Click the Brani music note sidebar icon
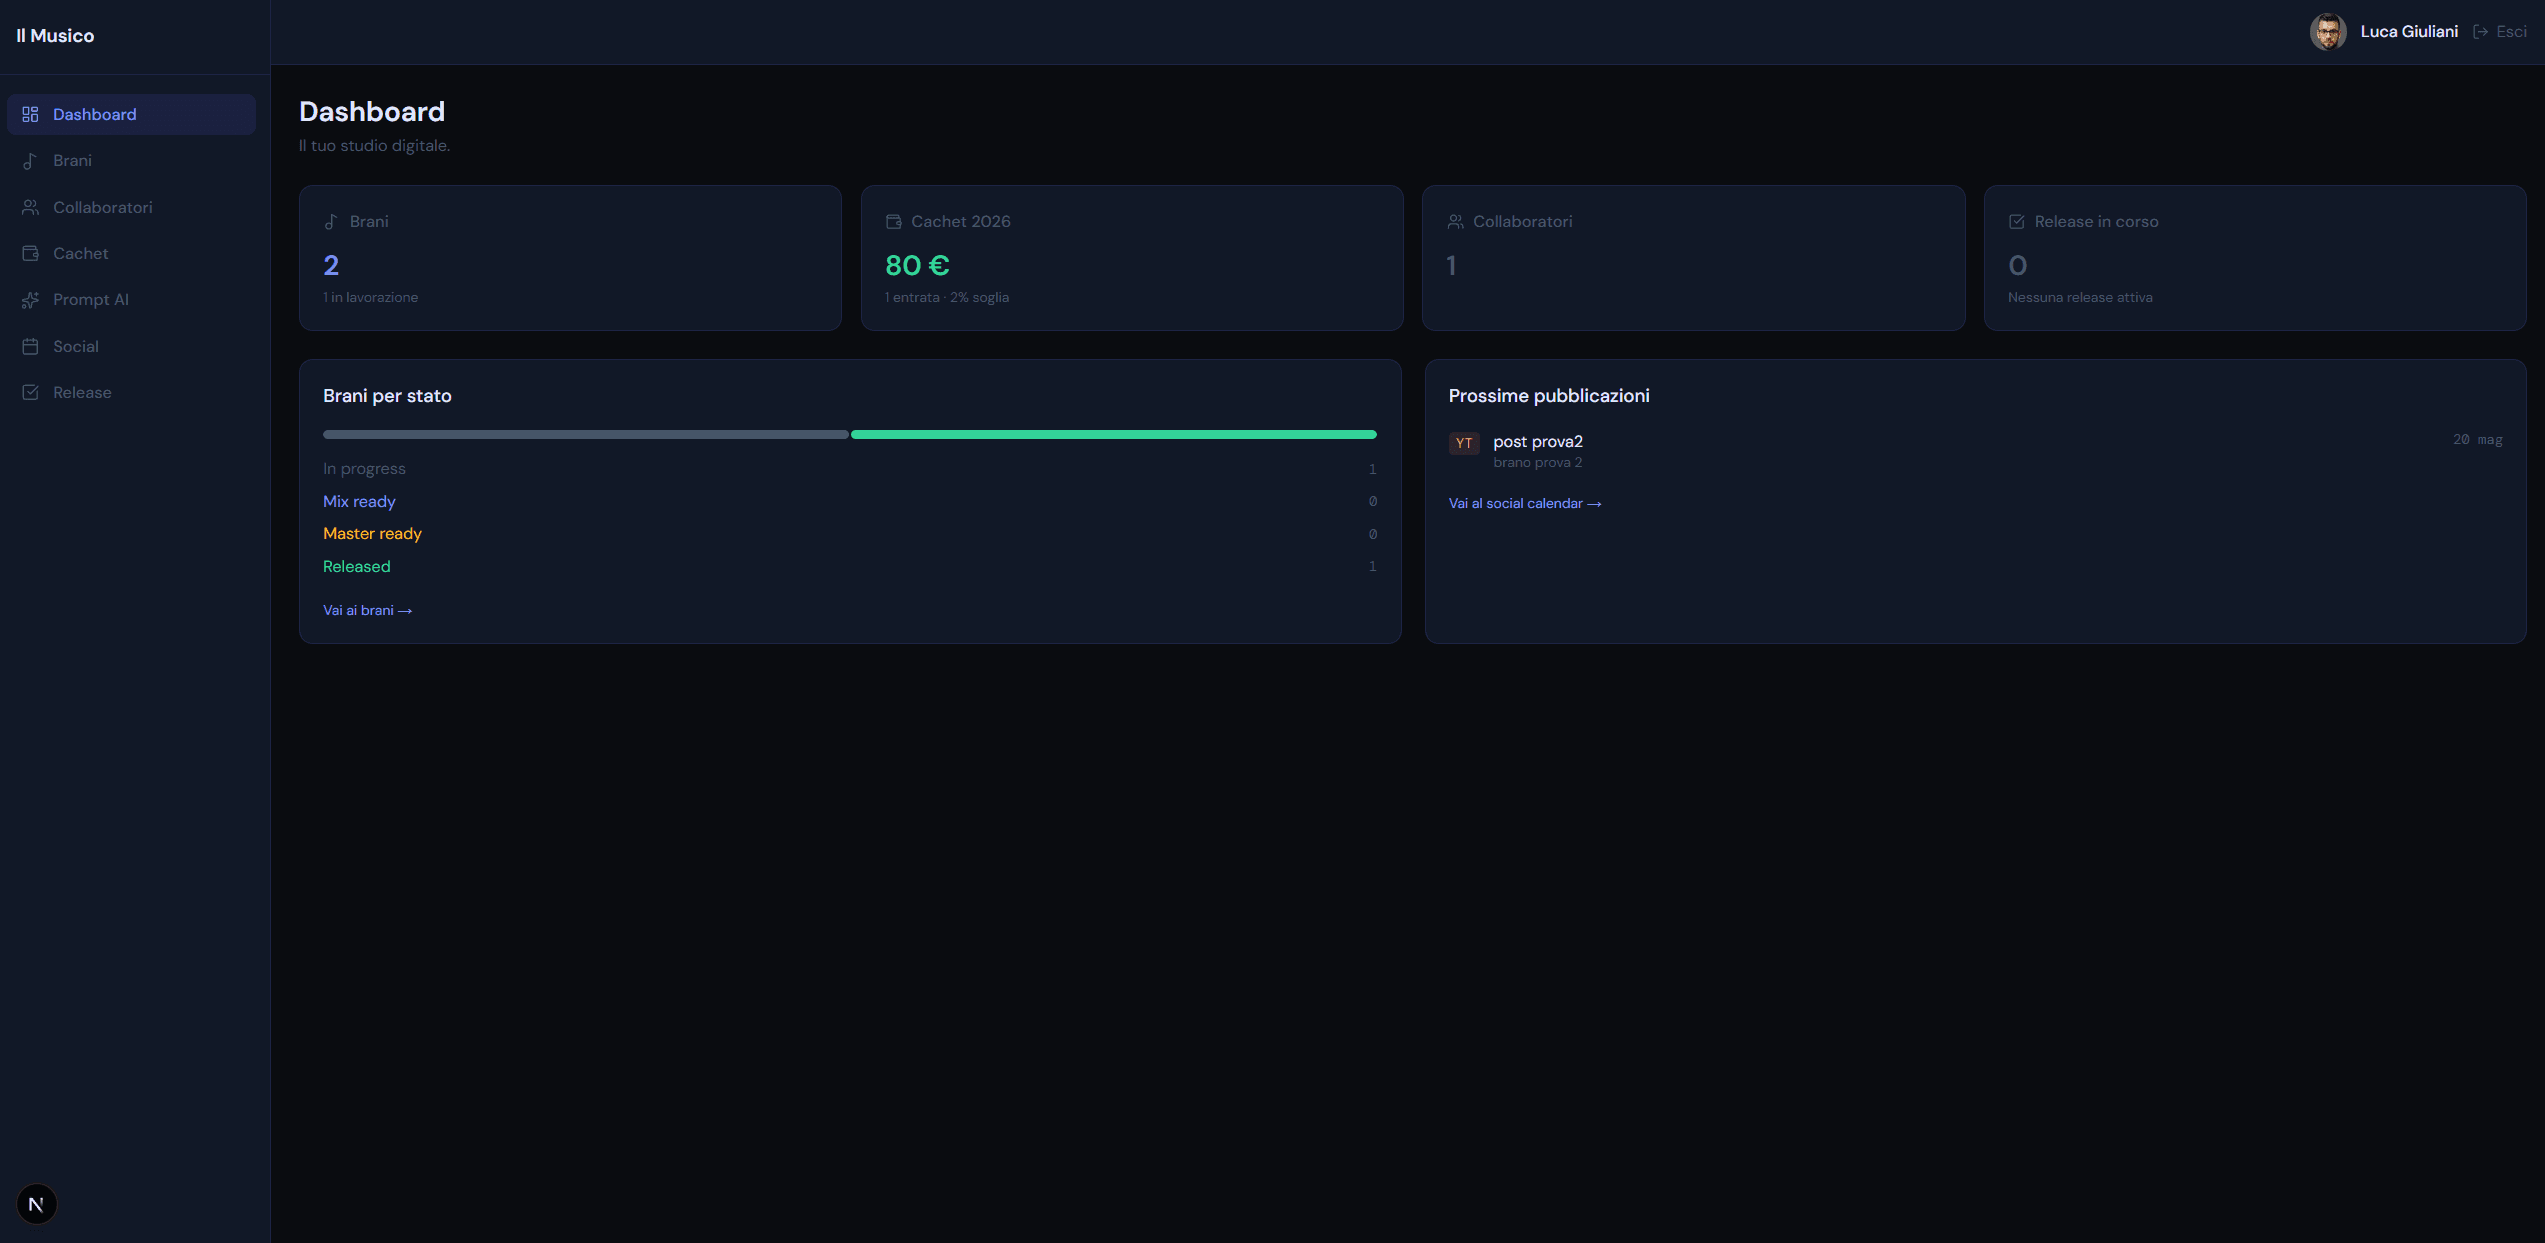 pyautogui.click(x=30, y=161)
